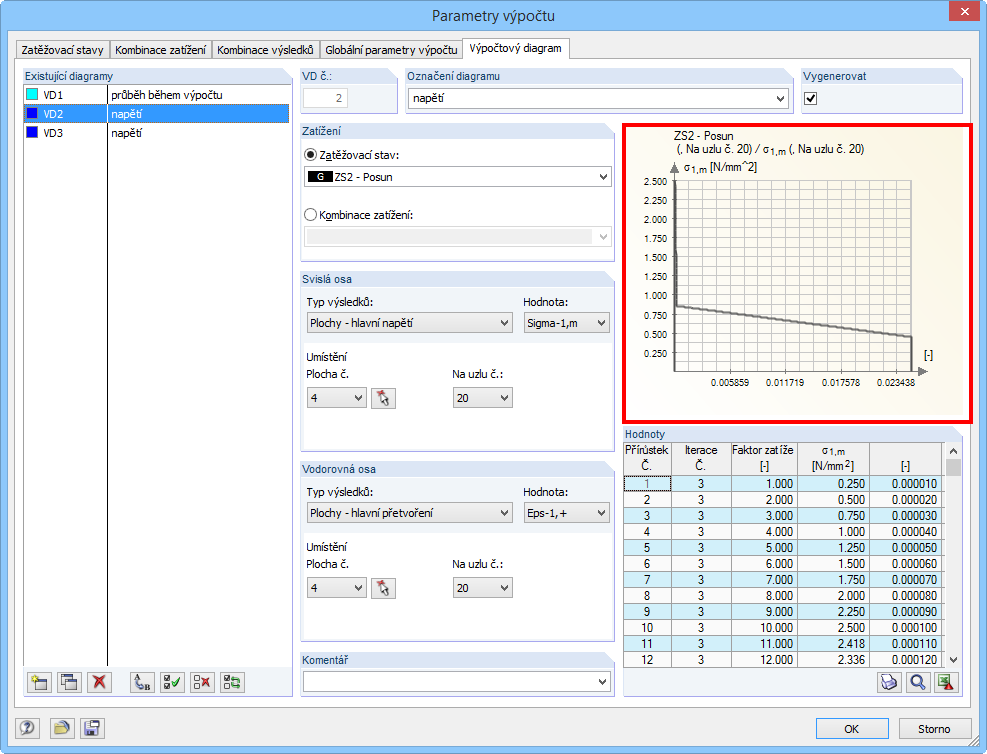
Task: Select the Kombinace zatížení radio button
Action: tap(310, 215)
